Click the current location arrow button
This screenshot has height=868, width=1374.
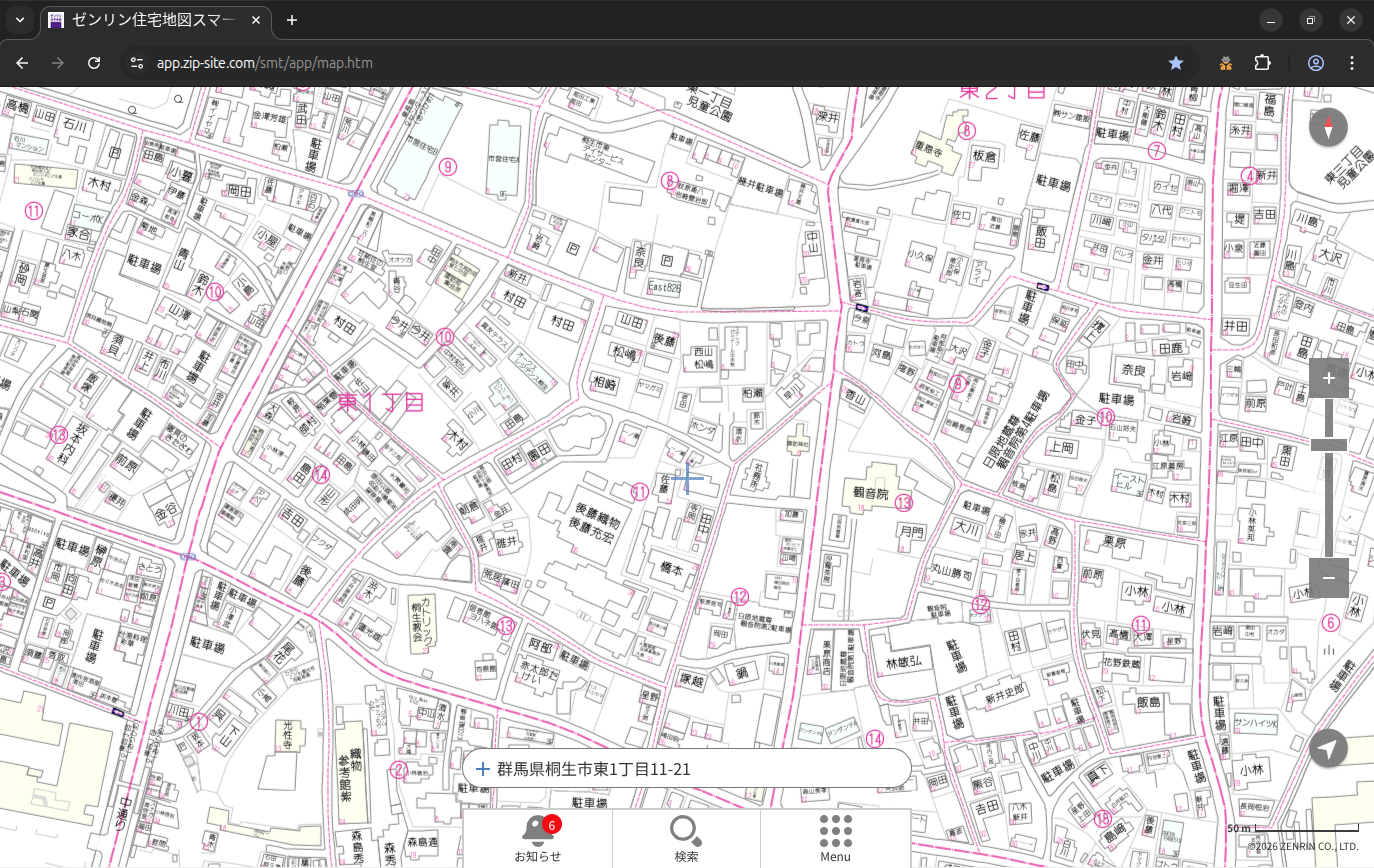[1328, 748]
